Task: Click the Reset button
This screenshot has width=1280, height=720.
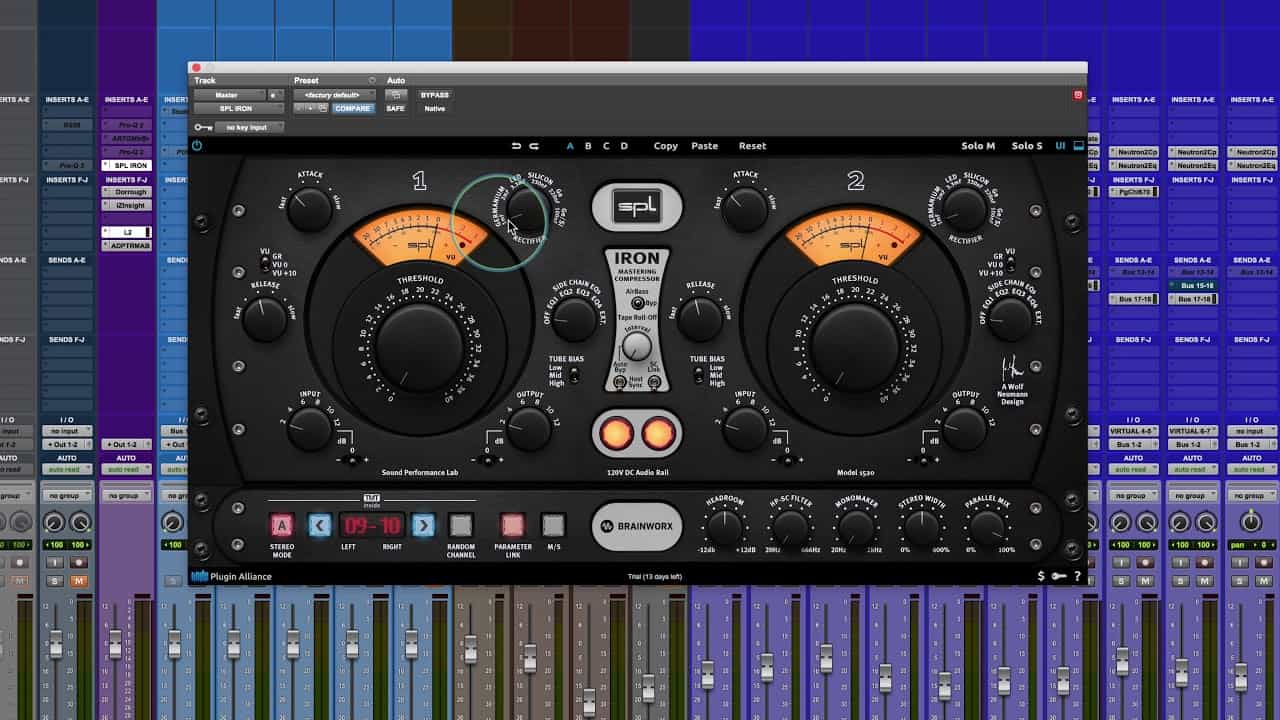Action: point(752,145)
